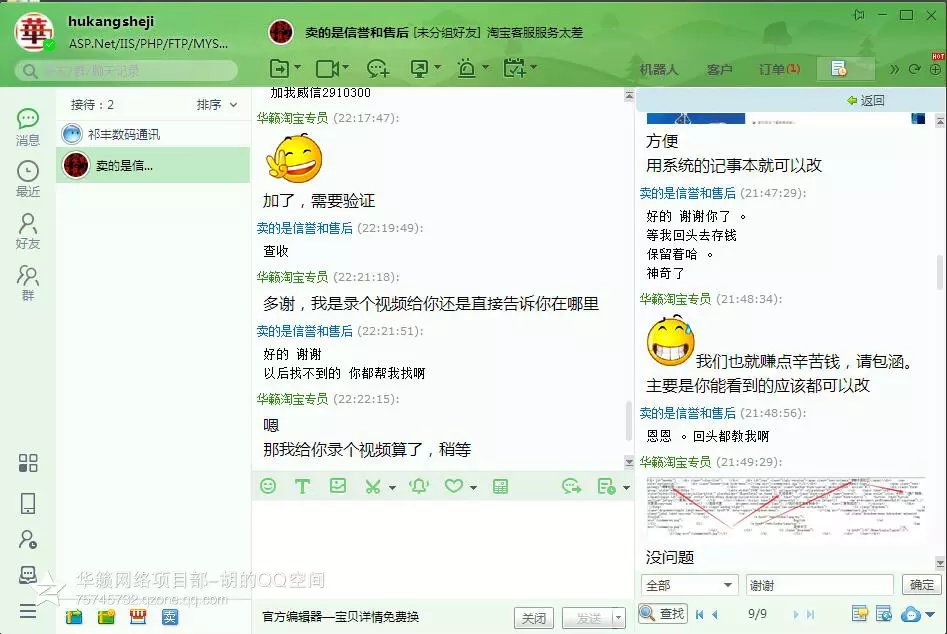Click the remote screen share icon

pos(419,68)
